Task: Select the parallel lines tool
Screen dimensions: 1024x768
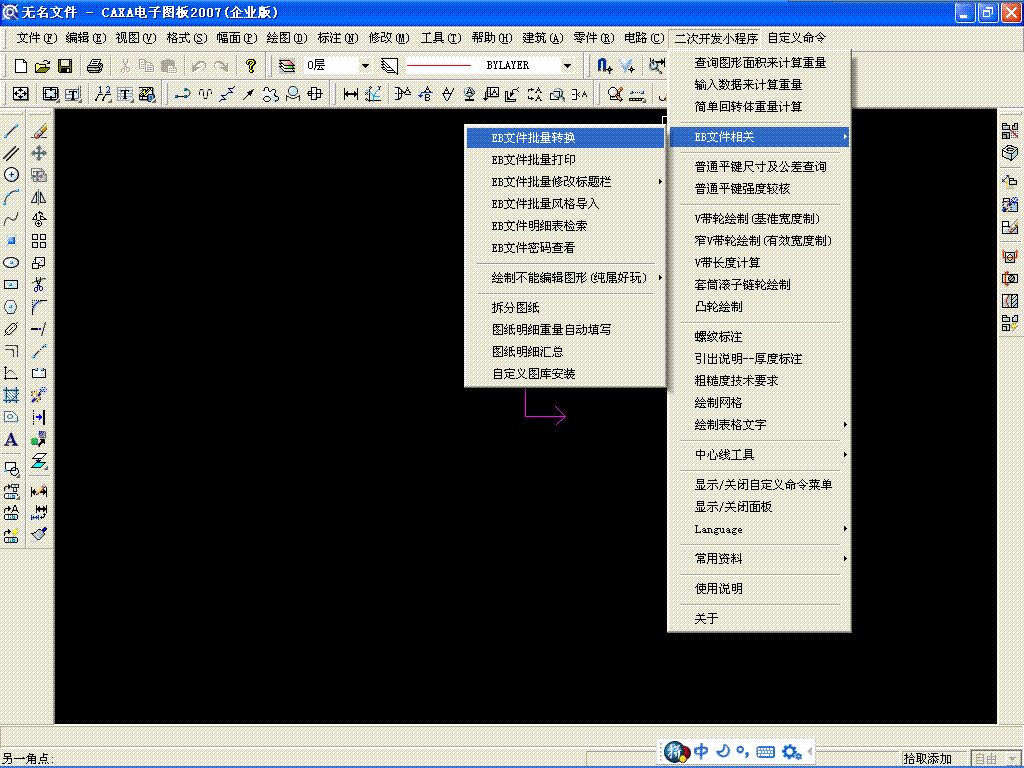Action: pyautogui.click(x=11, y=153)
